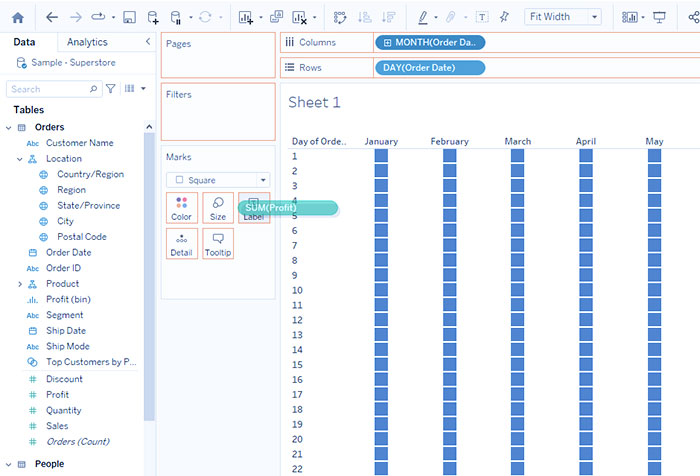This screenshot has width=700, height=476.
Task: Click the Tooltip marks card button
Action: [218, 244]
